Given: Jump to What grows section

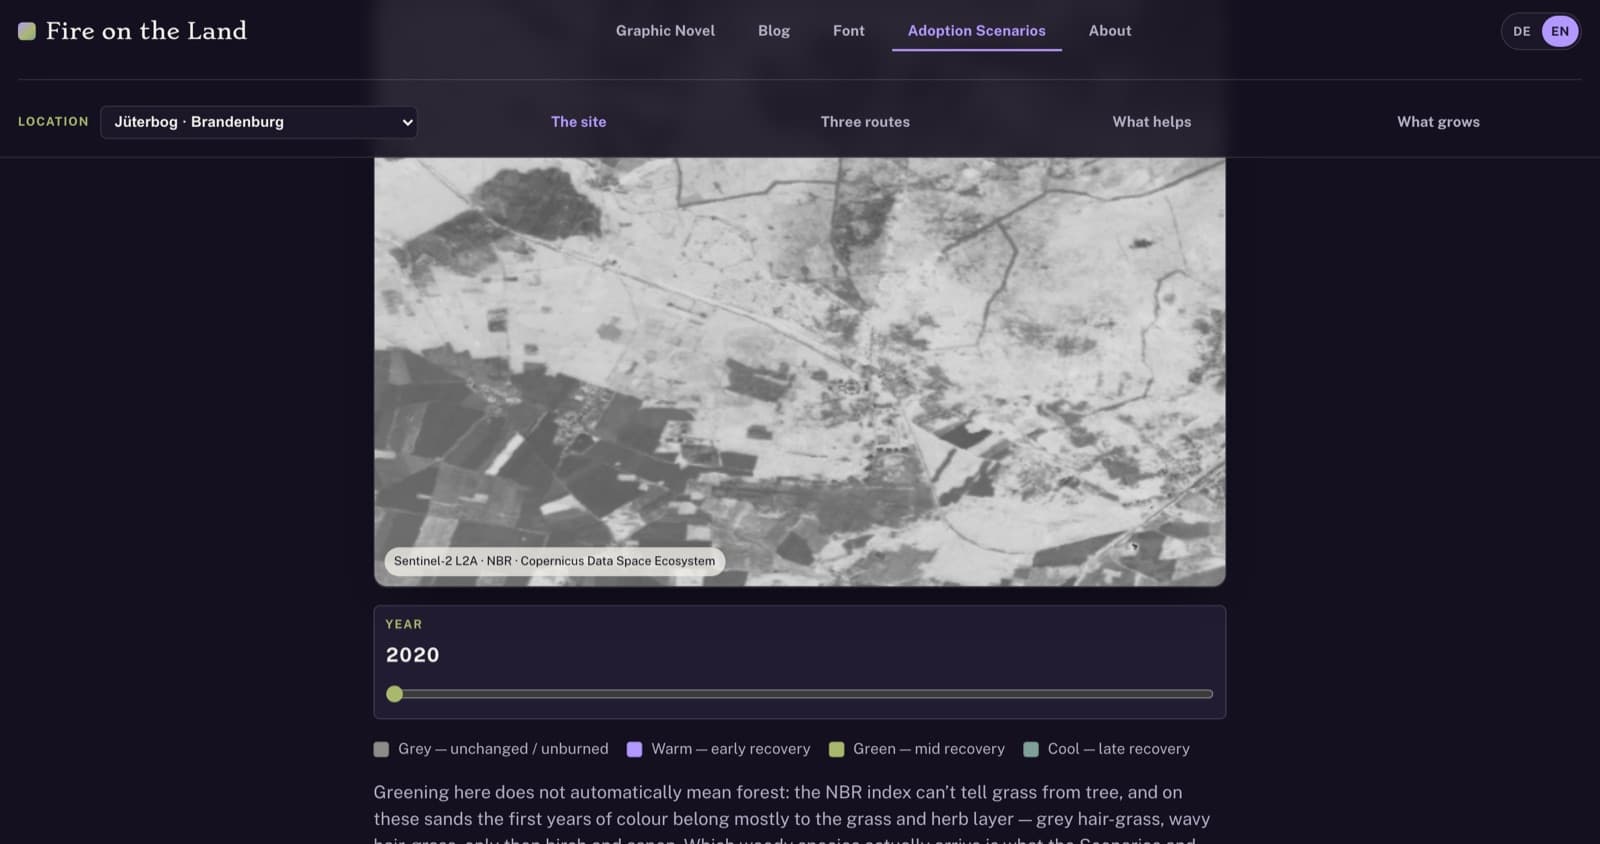Looking at the screenshot, I should [x=1438, y=122].
